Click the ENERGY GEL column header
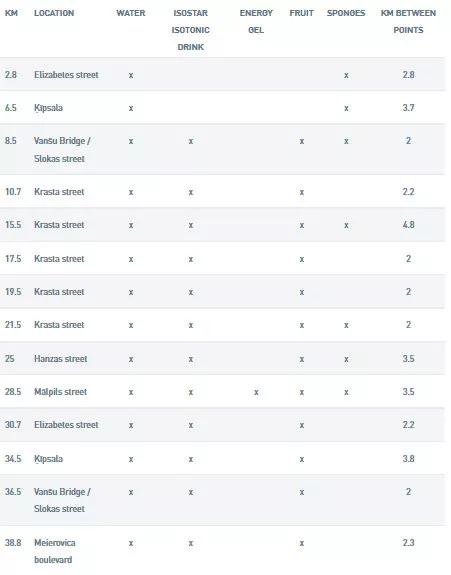 click(x=256, y=21)
